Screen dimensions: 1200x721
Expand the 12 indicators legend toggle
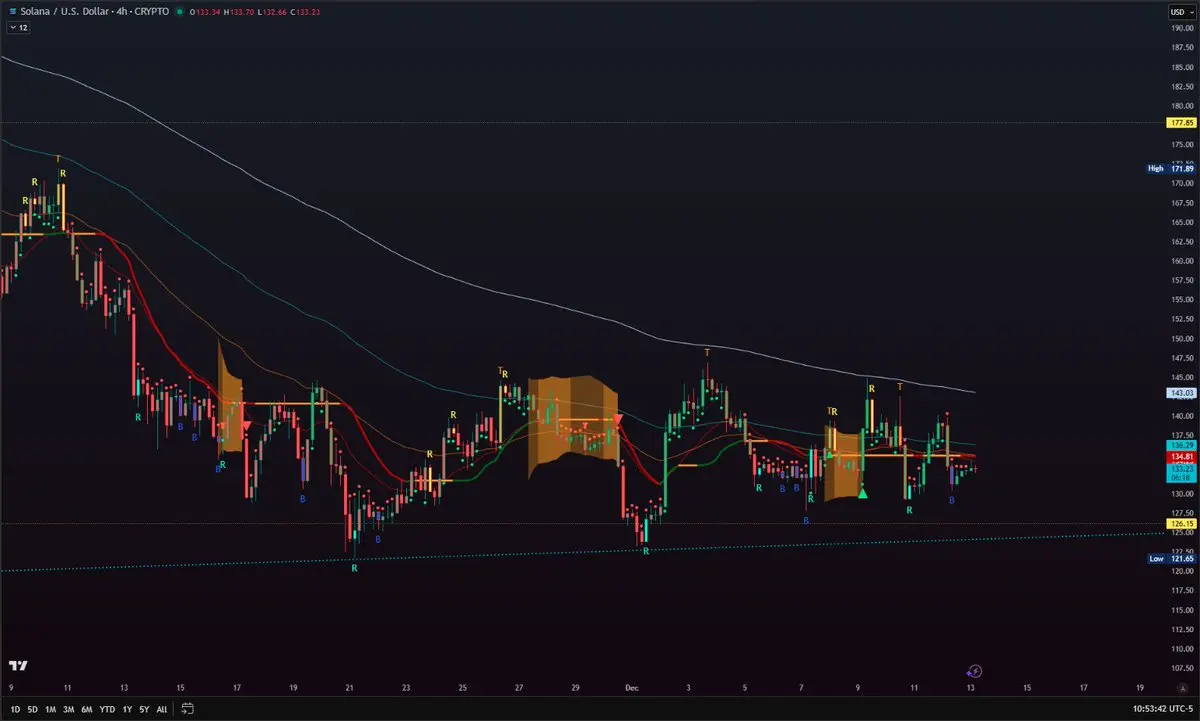pos(19,29)
